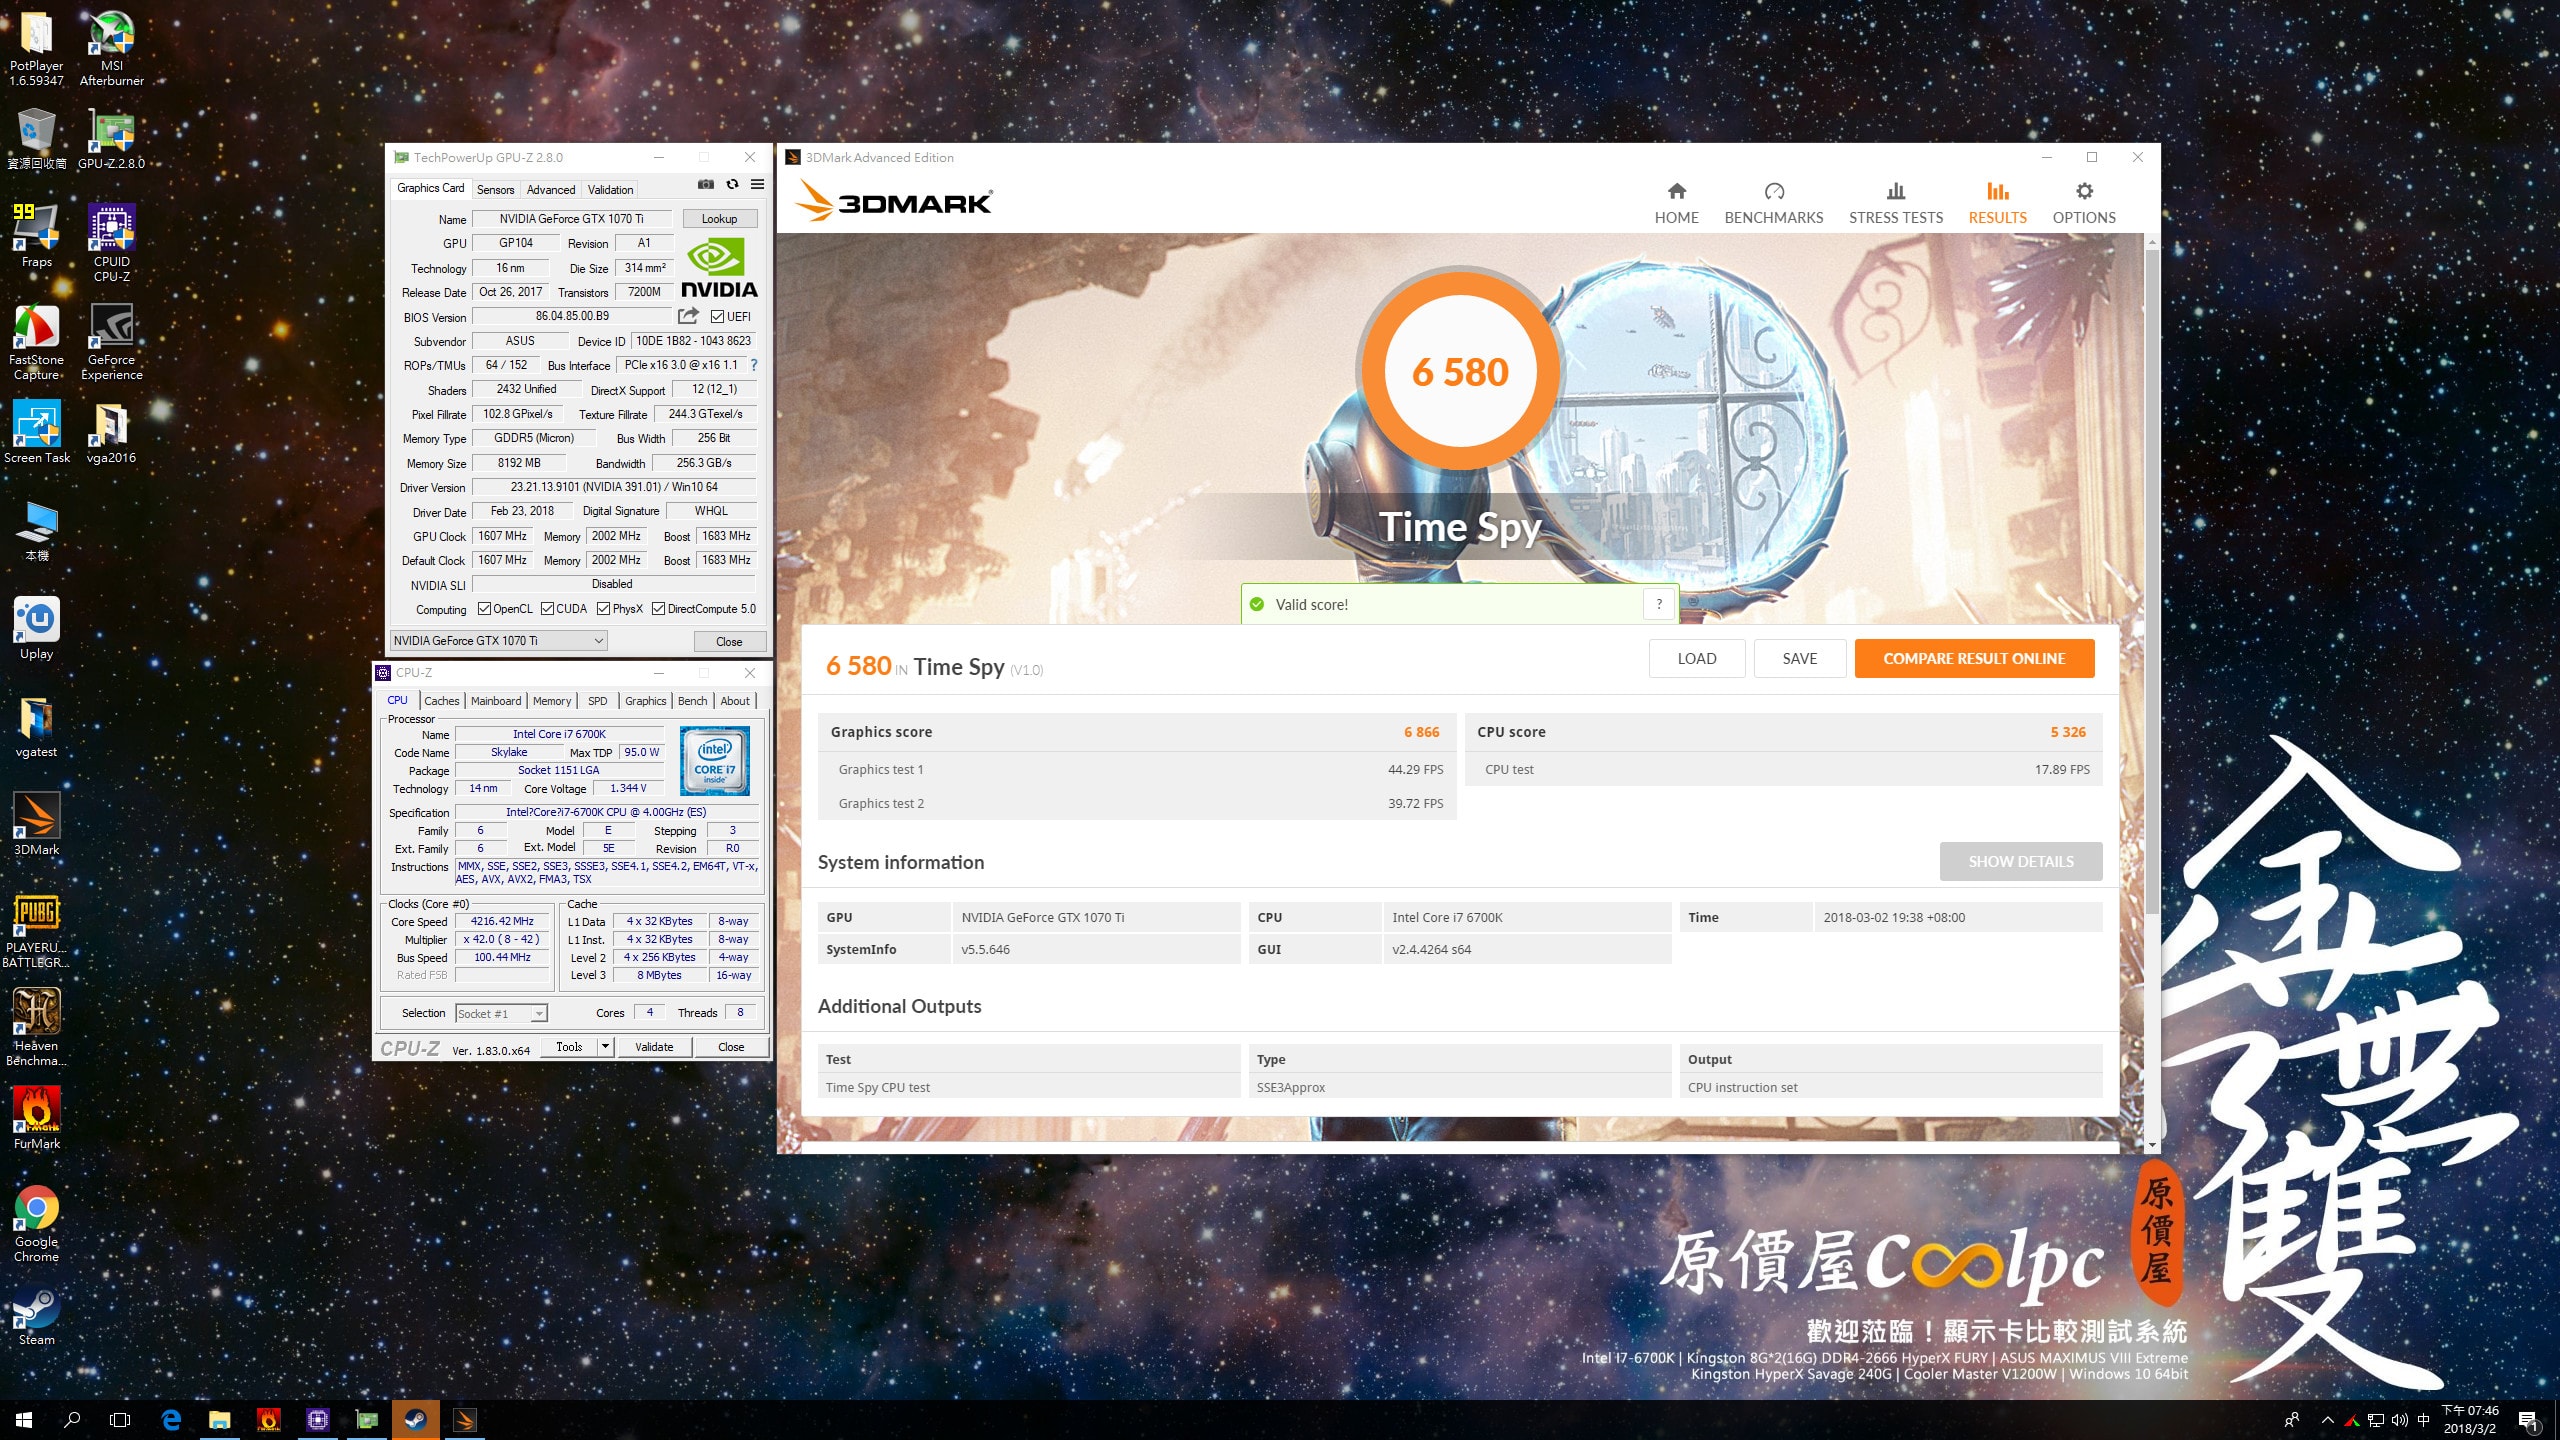The height and width of the screenshot is (1440, 2560).
Task: Open File Explorer from taskbar
Action: 219,1420
